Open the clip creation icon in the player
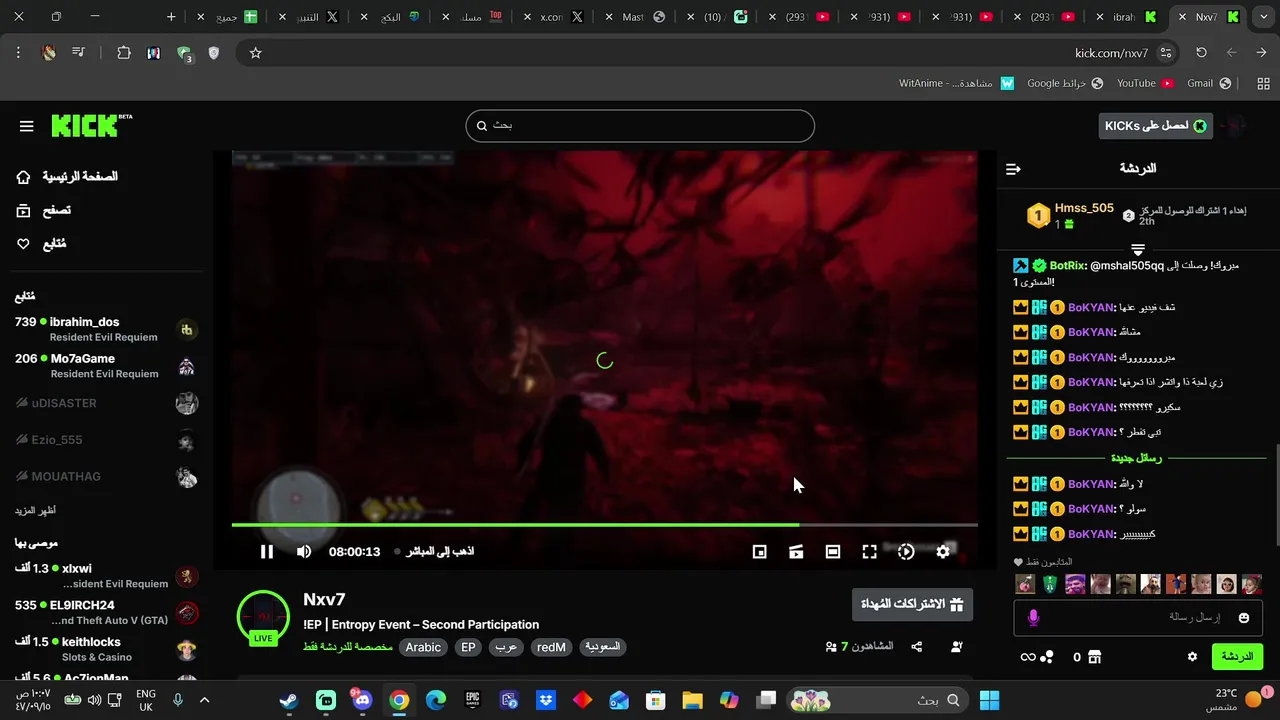The width and height of the screenshot is (1280, 720). (796, 551)
